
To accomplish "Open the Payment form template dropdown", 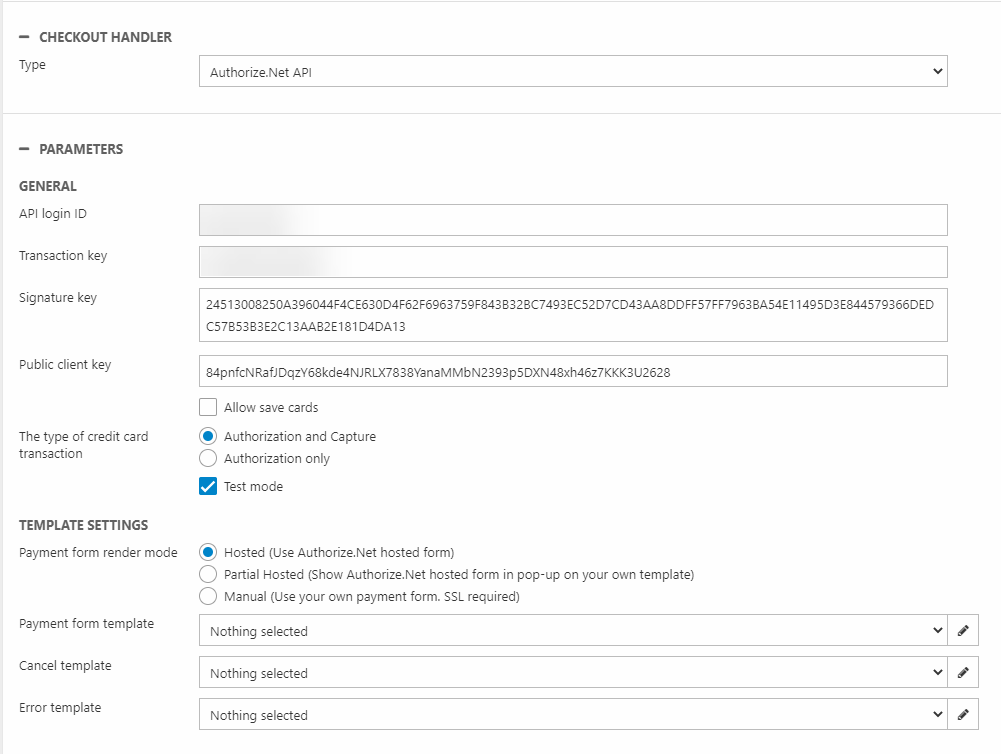I will click(x=572, y=631).
